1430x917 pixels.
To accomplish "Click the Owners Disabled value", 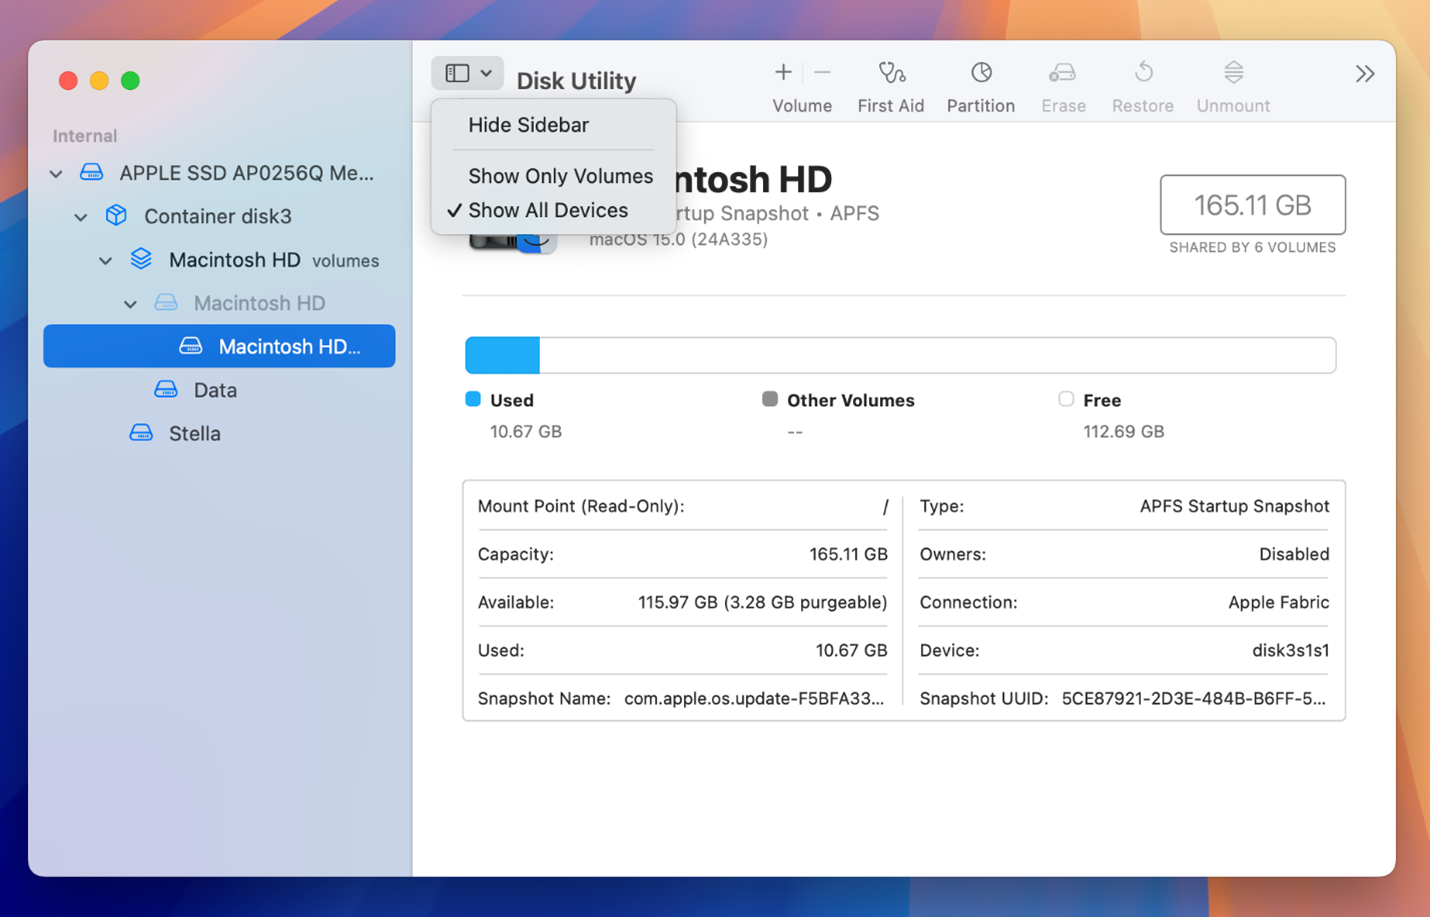I will pyautogui.click(x=1294, y=555).
